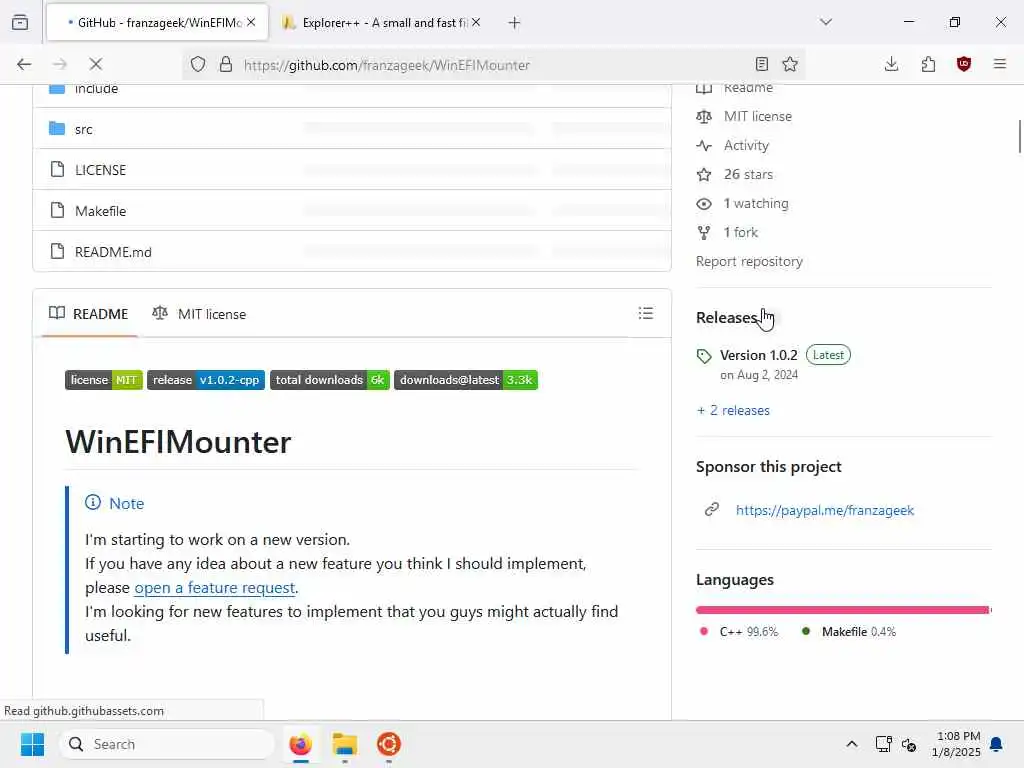Click the src folder icon

point(57,129)
